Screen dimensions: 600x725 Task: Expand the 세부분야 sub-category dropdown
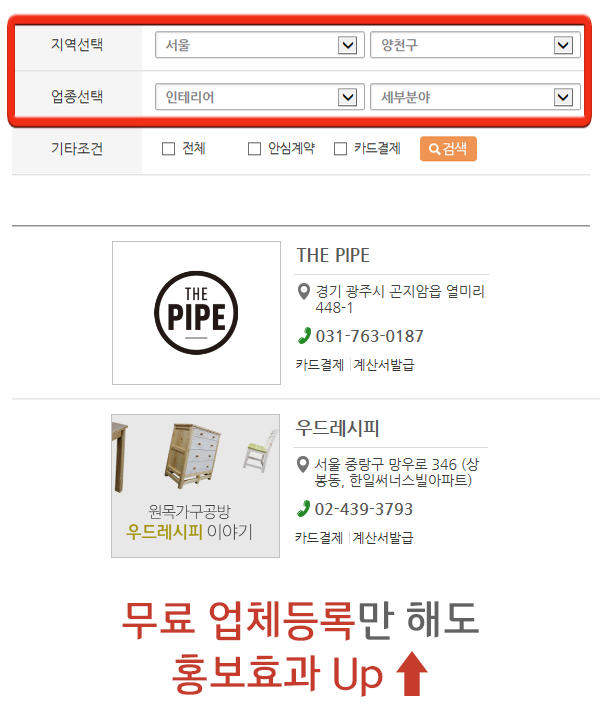[475, 97]
